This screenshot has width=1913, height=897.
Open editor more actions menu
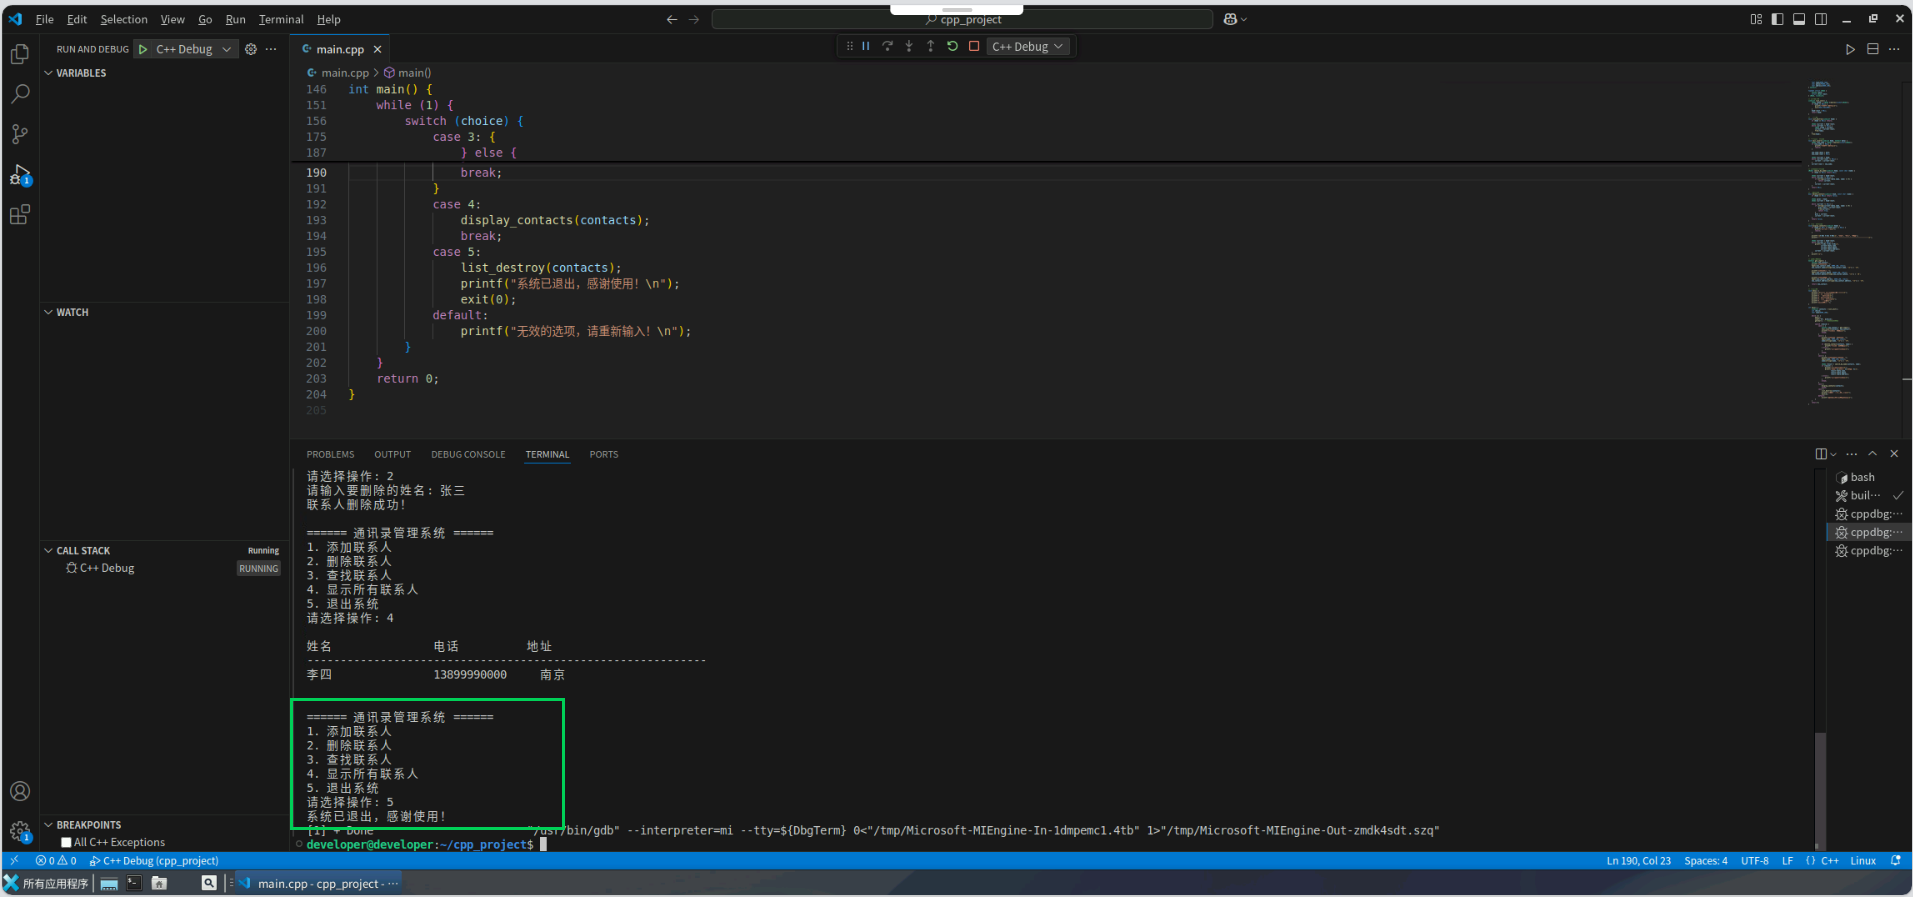(1894, 49)
